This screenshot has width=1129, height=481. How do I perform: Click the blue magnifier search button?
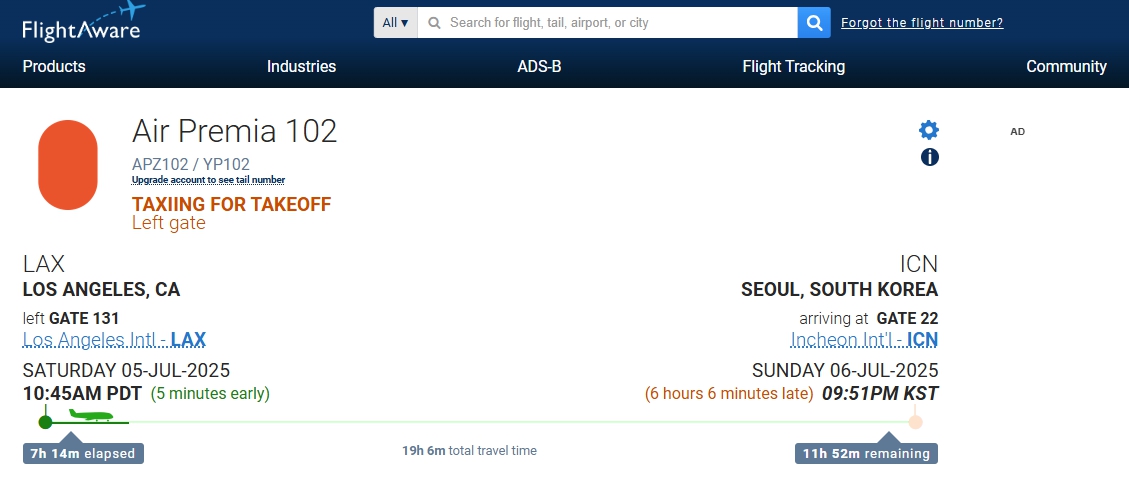point(814,22)
